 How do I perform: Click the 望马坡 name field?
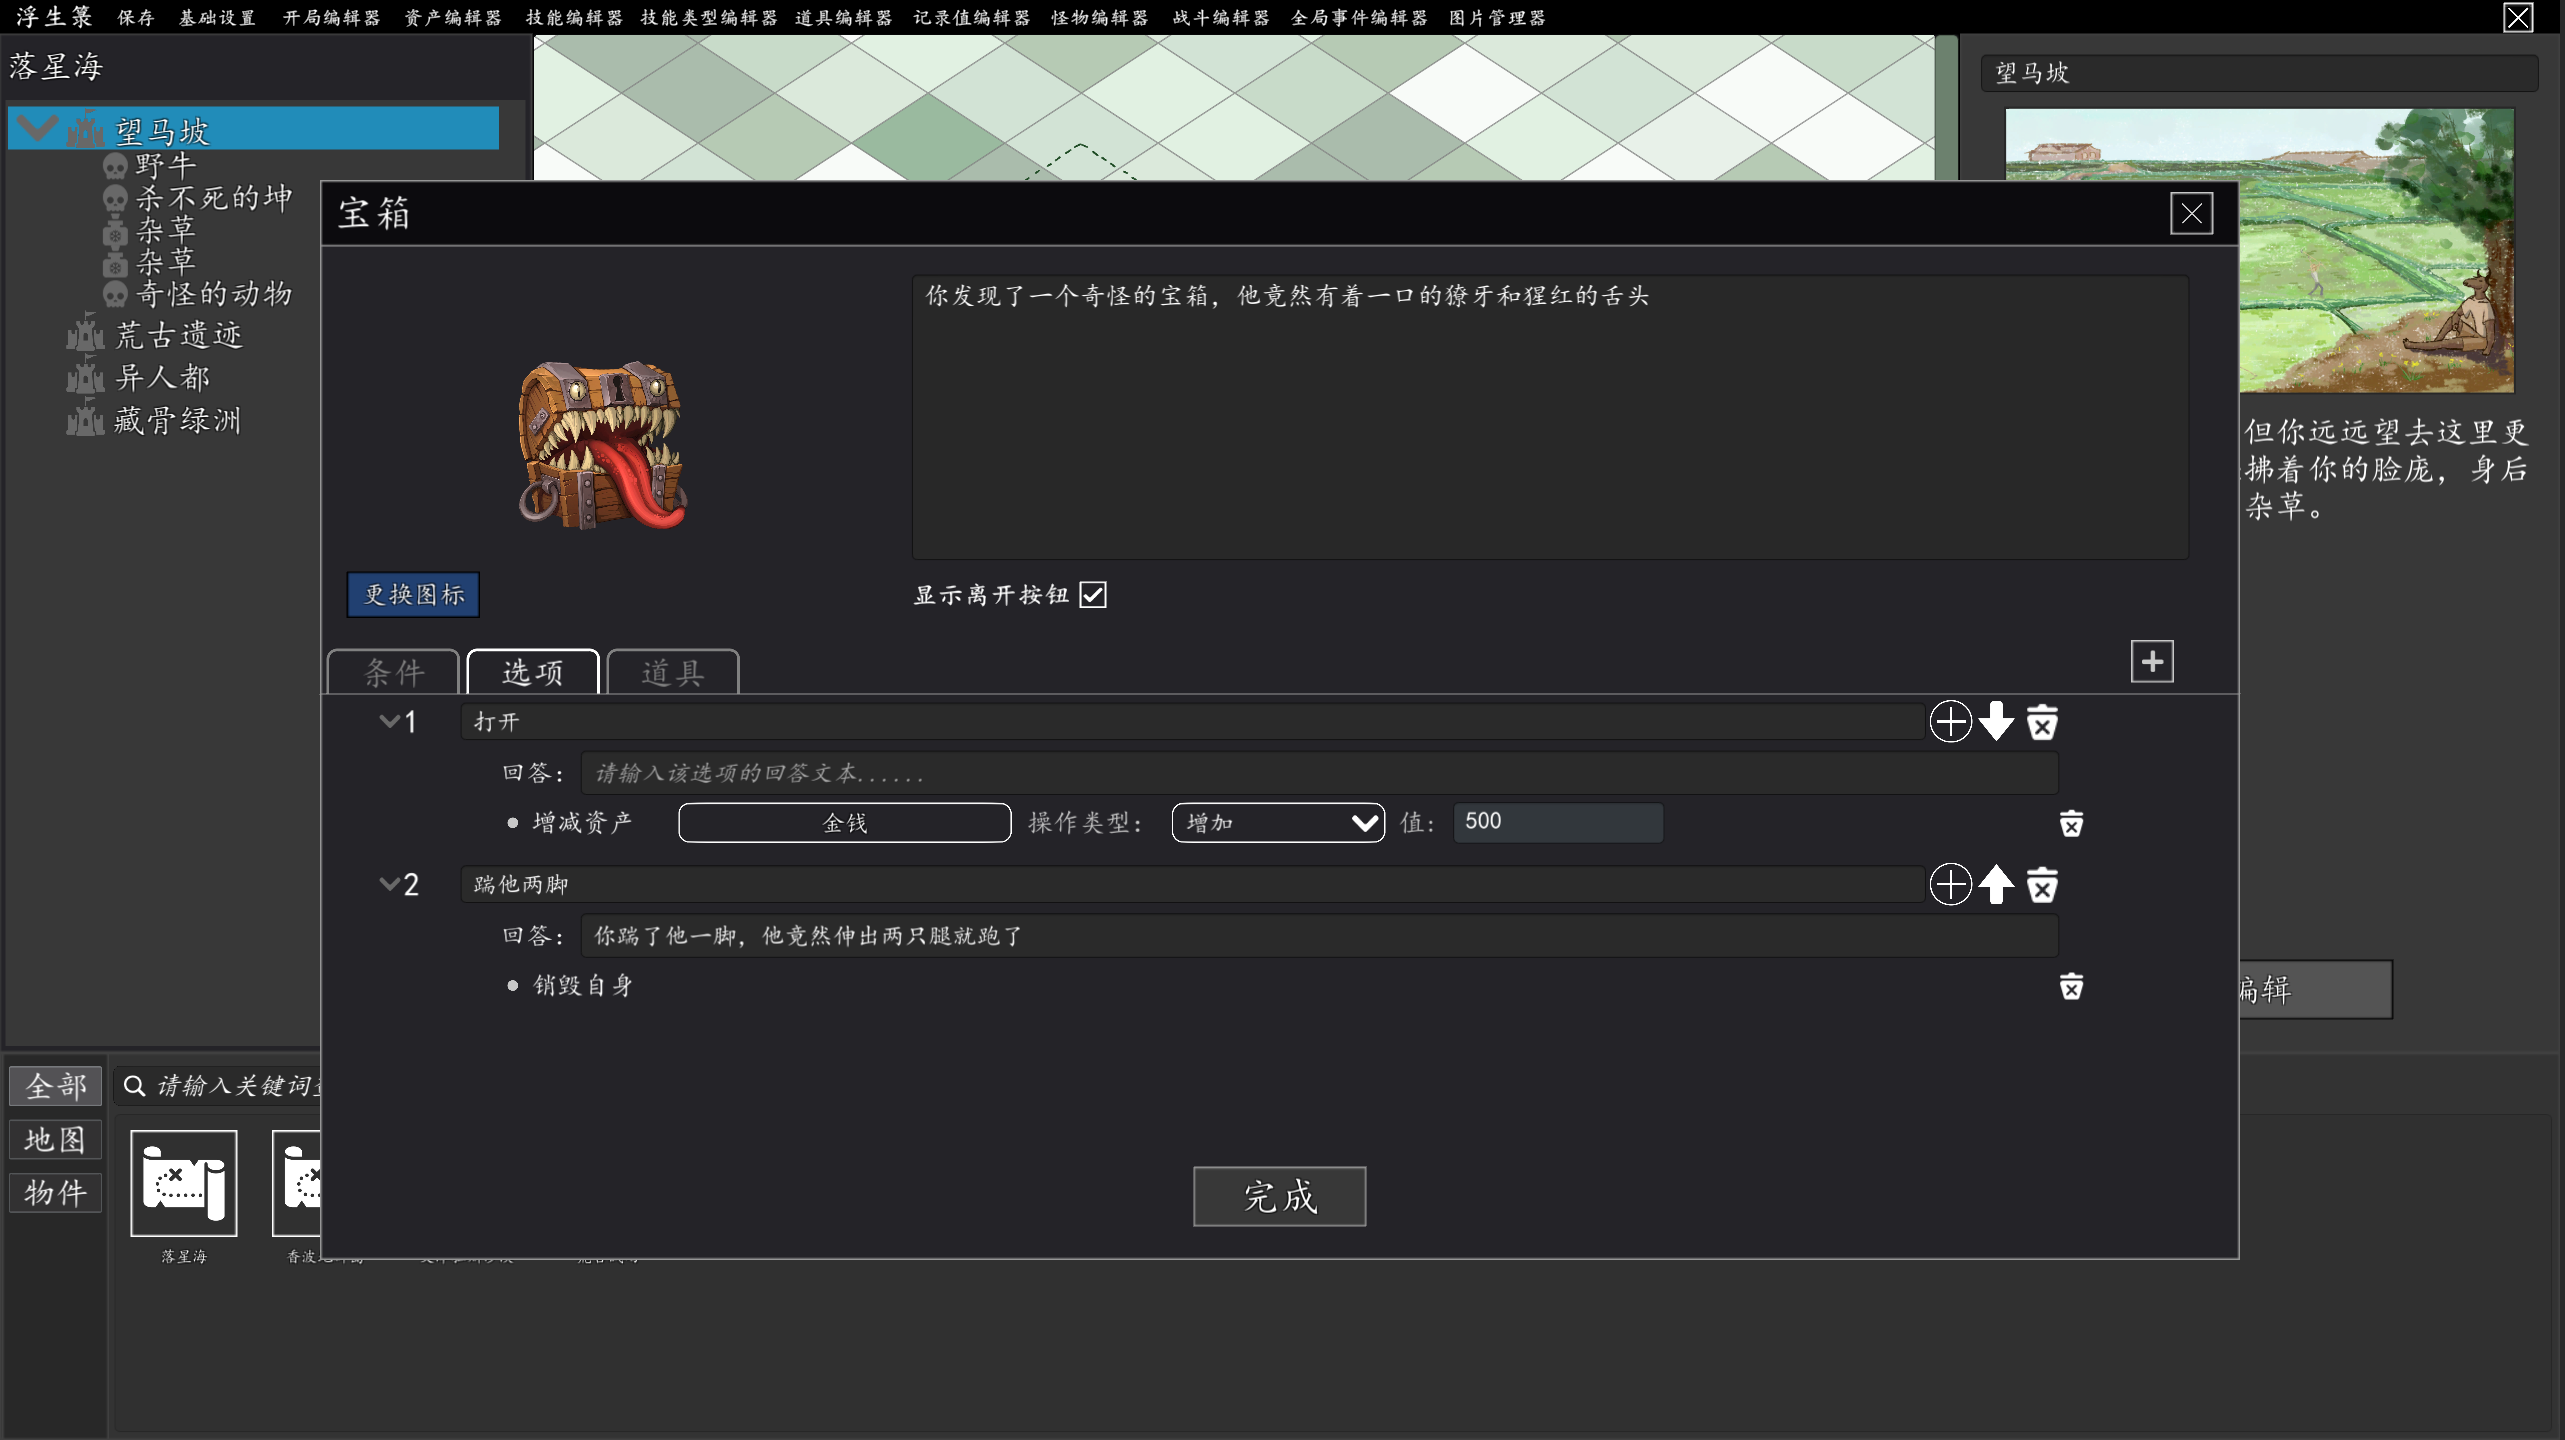(2259, 73)
